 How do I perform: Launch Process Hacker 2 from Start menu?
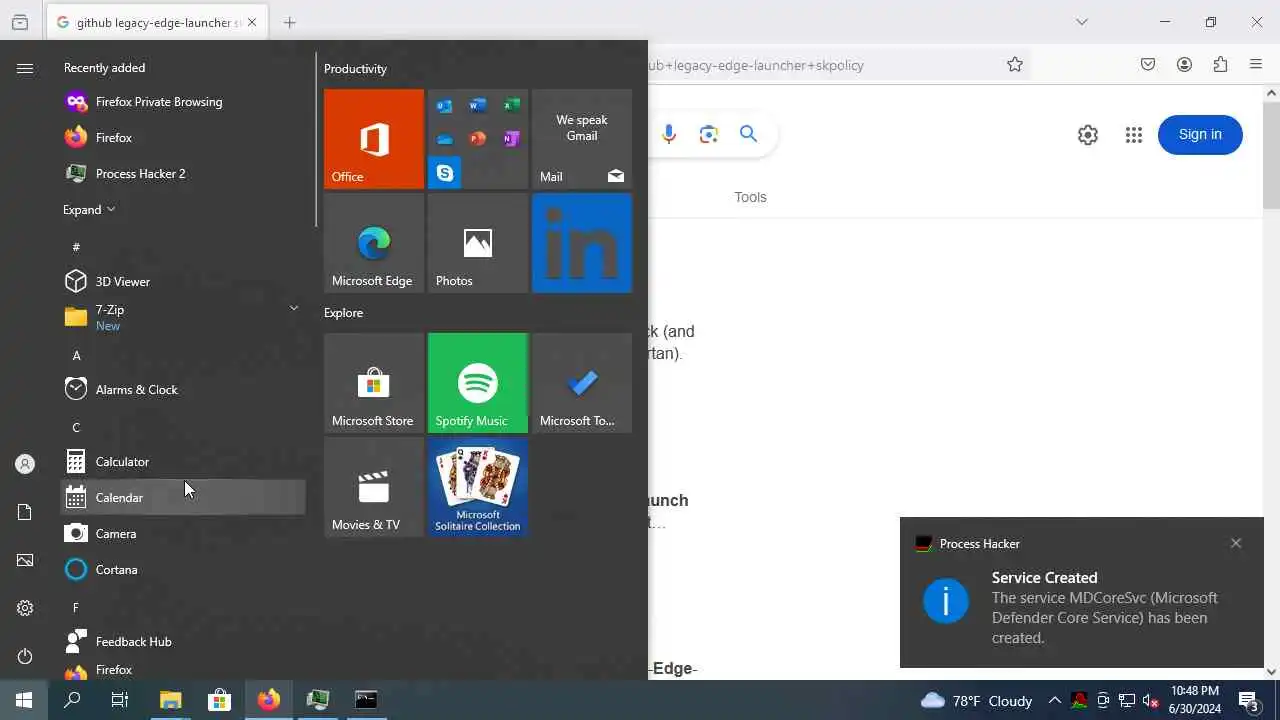(x=183, y=174)
